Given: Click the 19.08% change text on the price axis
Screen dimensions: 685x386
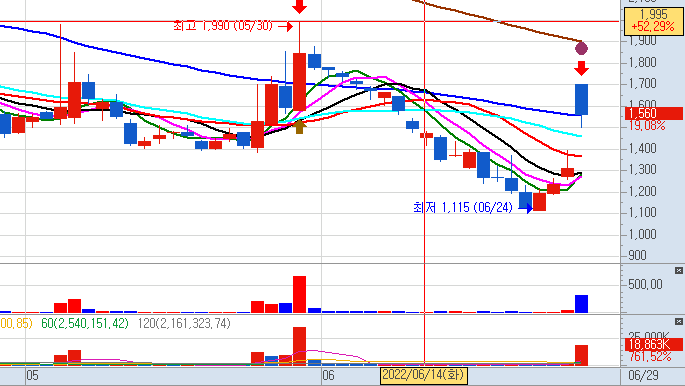Looking at the screenshot, I should click(x=647, y=126).
